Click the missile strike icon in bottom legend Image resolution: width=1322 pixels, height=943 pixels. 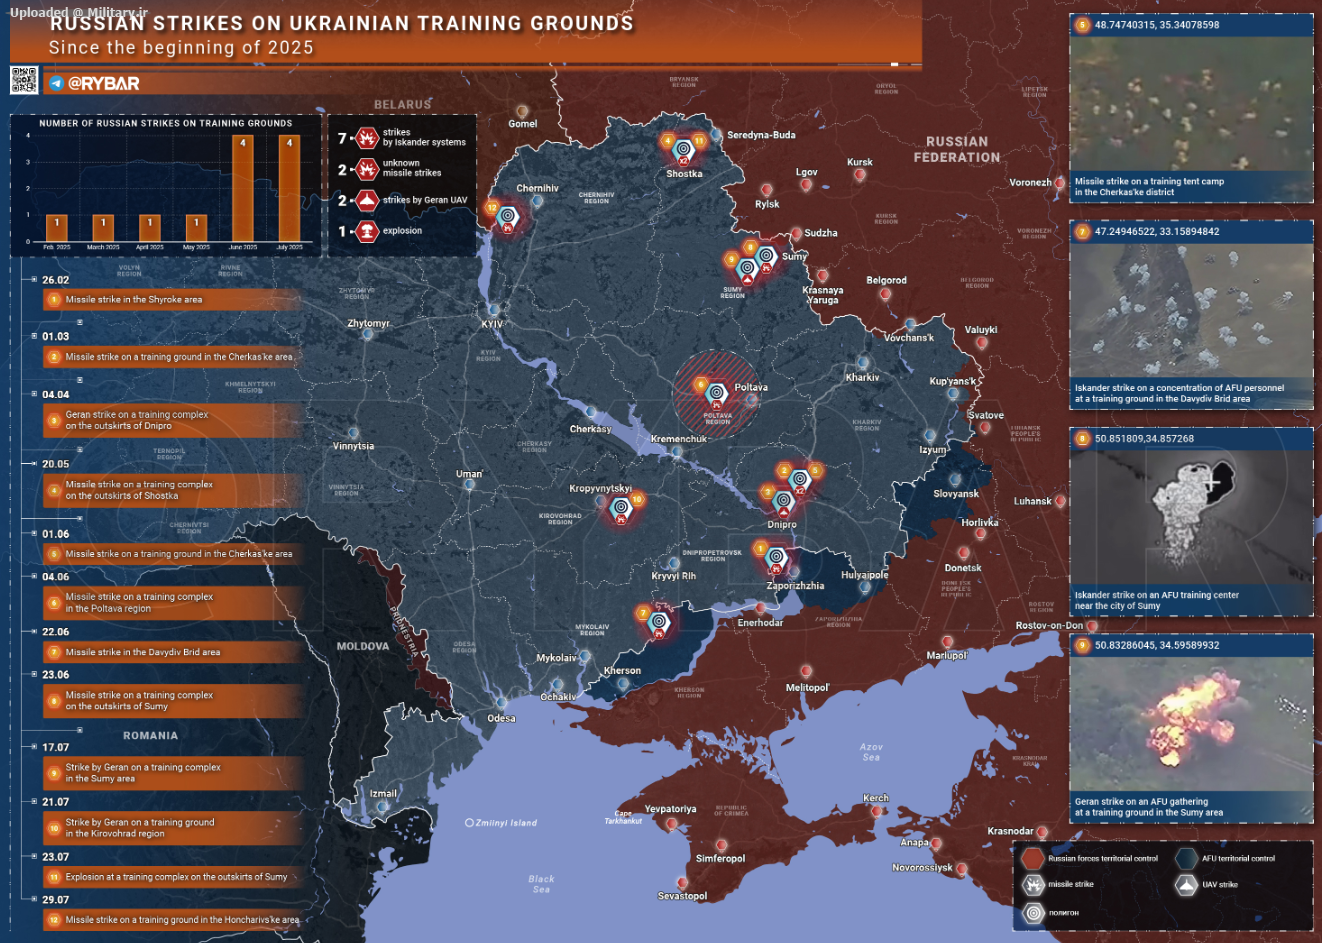1033,885
